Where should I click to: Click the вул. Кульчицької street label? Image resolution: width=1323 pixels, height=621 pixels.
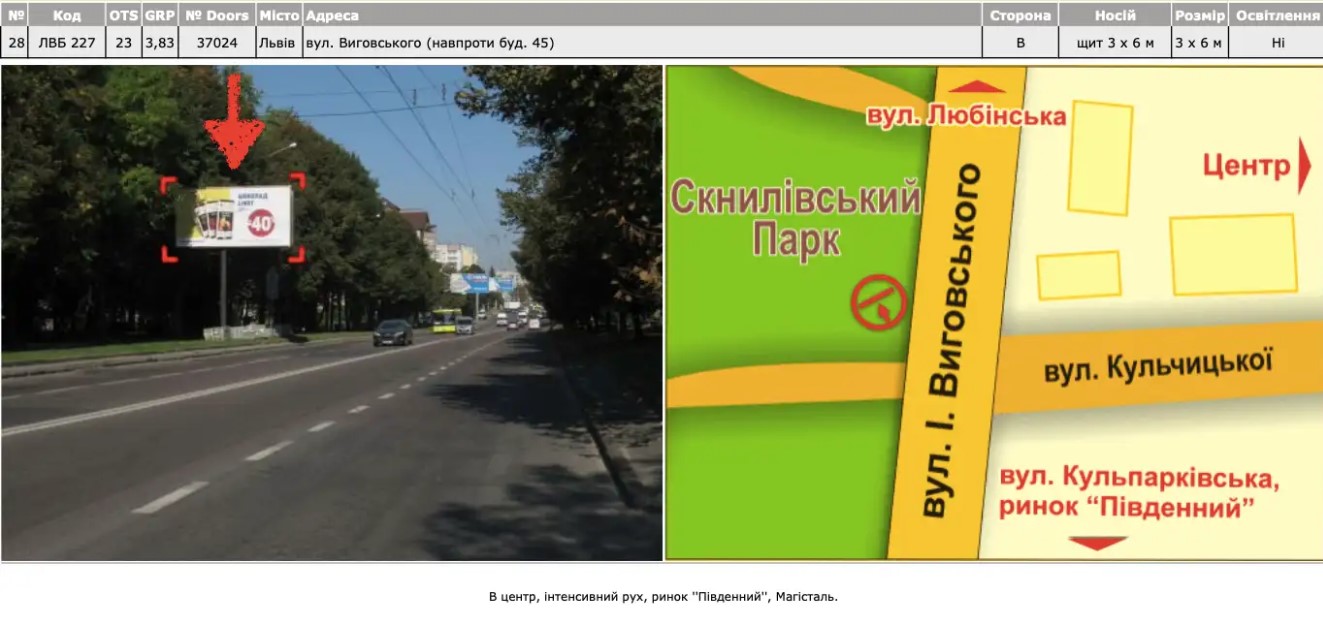(1158, 367)
